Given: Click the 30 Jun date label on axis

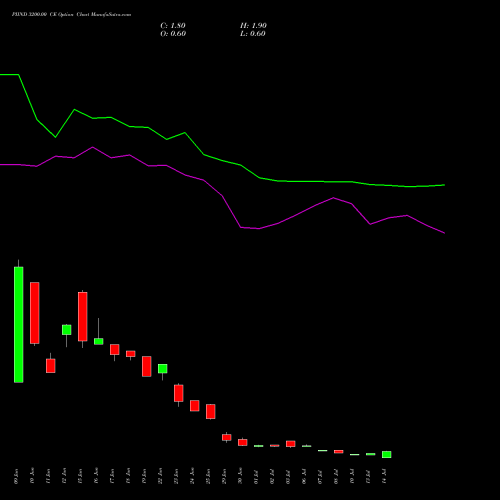Looking at the screenshot, I should click(241, 476).
